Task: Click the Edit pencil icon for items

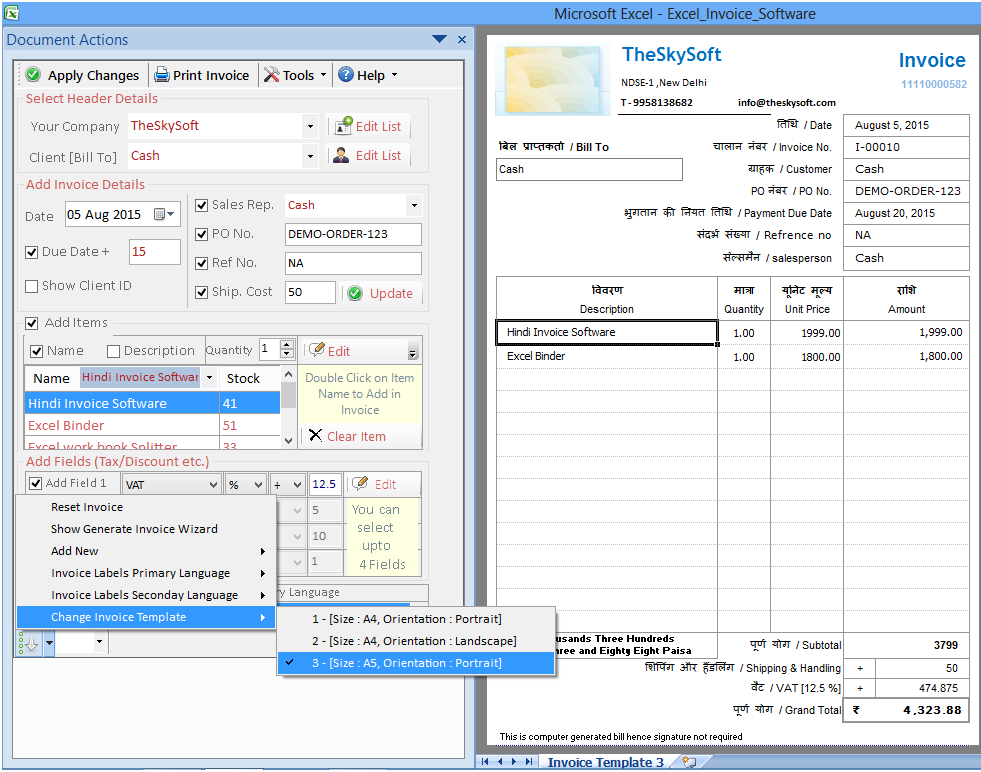Action: click(317, 350)
